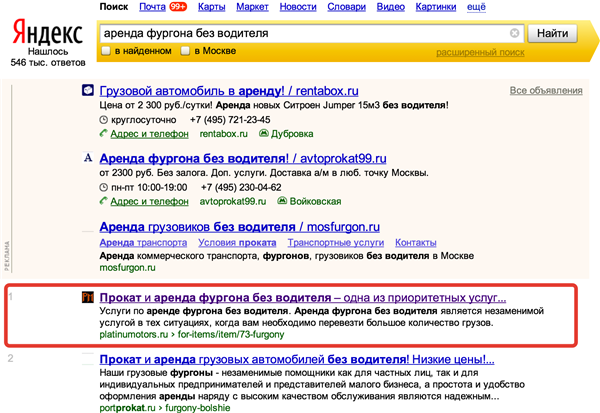Open the 'Контакты' sitelink
Screen dimensions: 600x413
coord(416,243)
